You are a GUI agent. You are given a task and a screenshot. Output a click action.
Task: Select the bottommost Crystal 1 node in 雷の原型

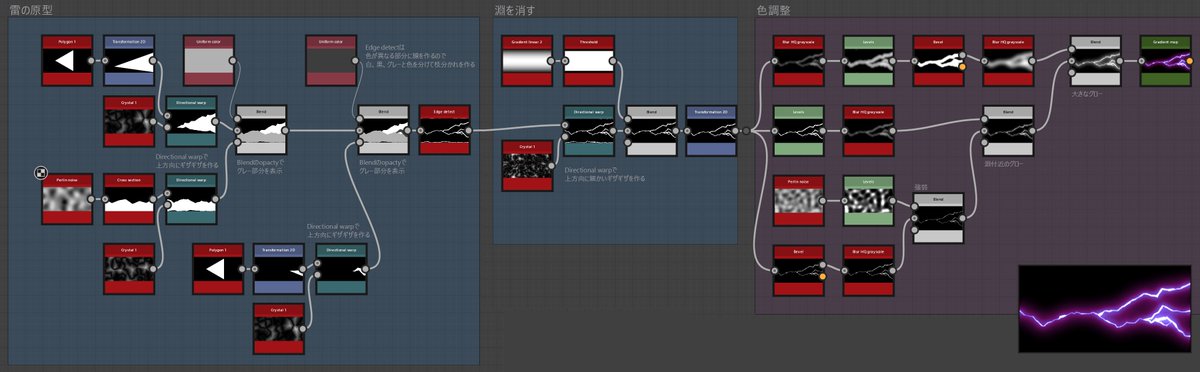[279, 329]
